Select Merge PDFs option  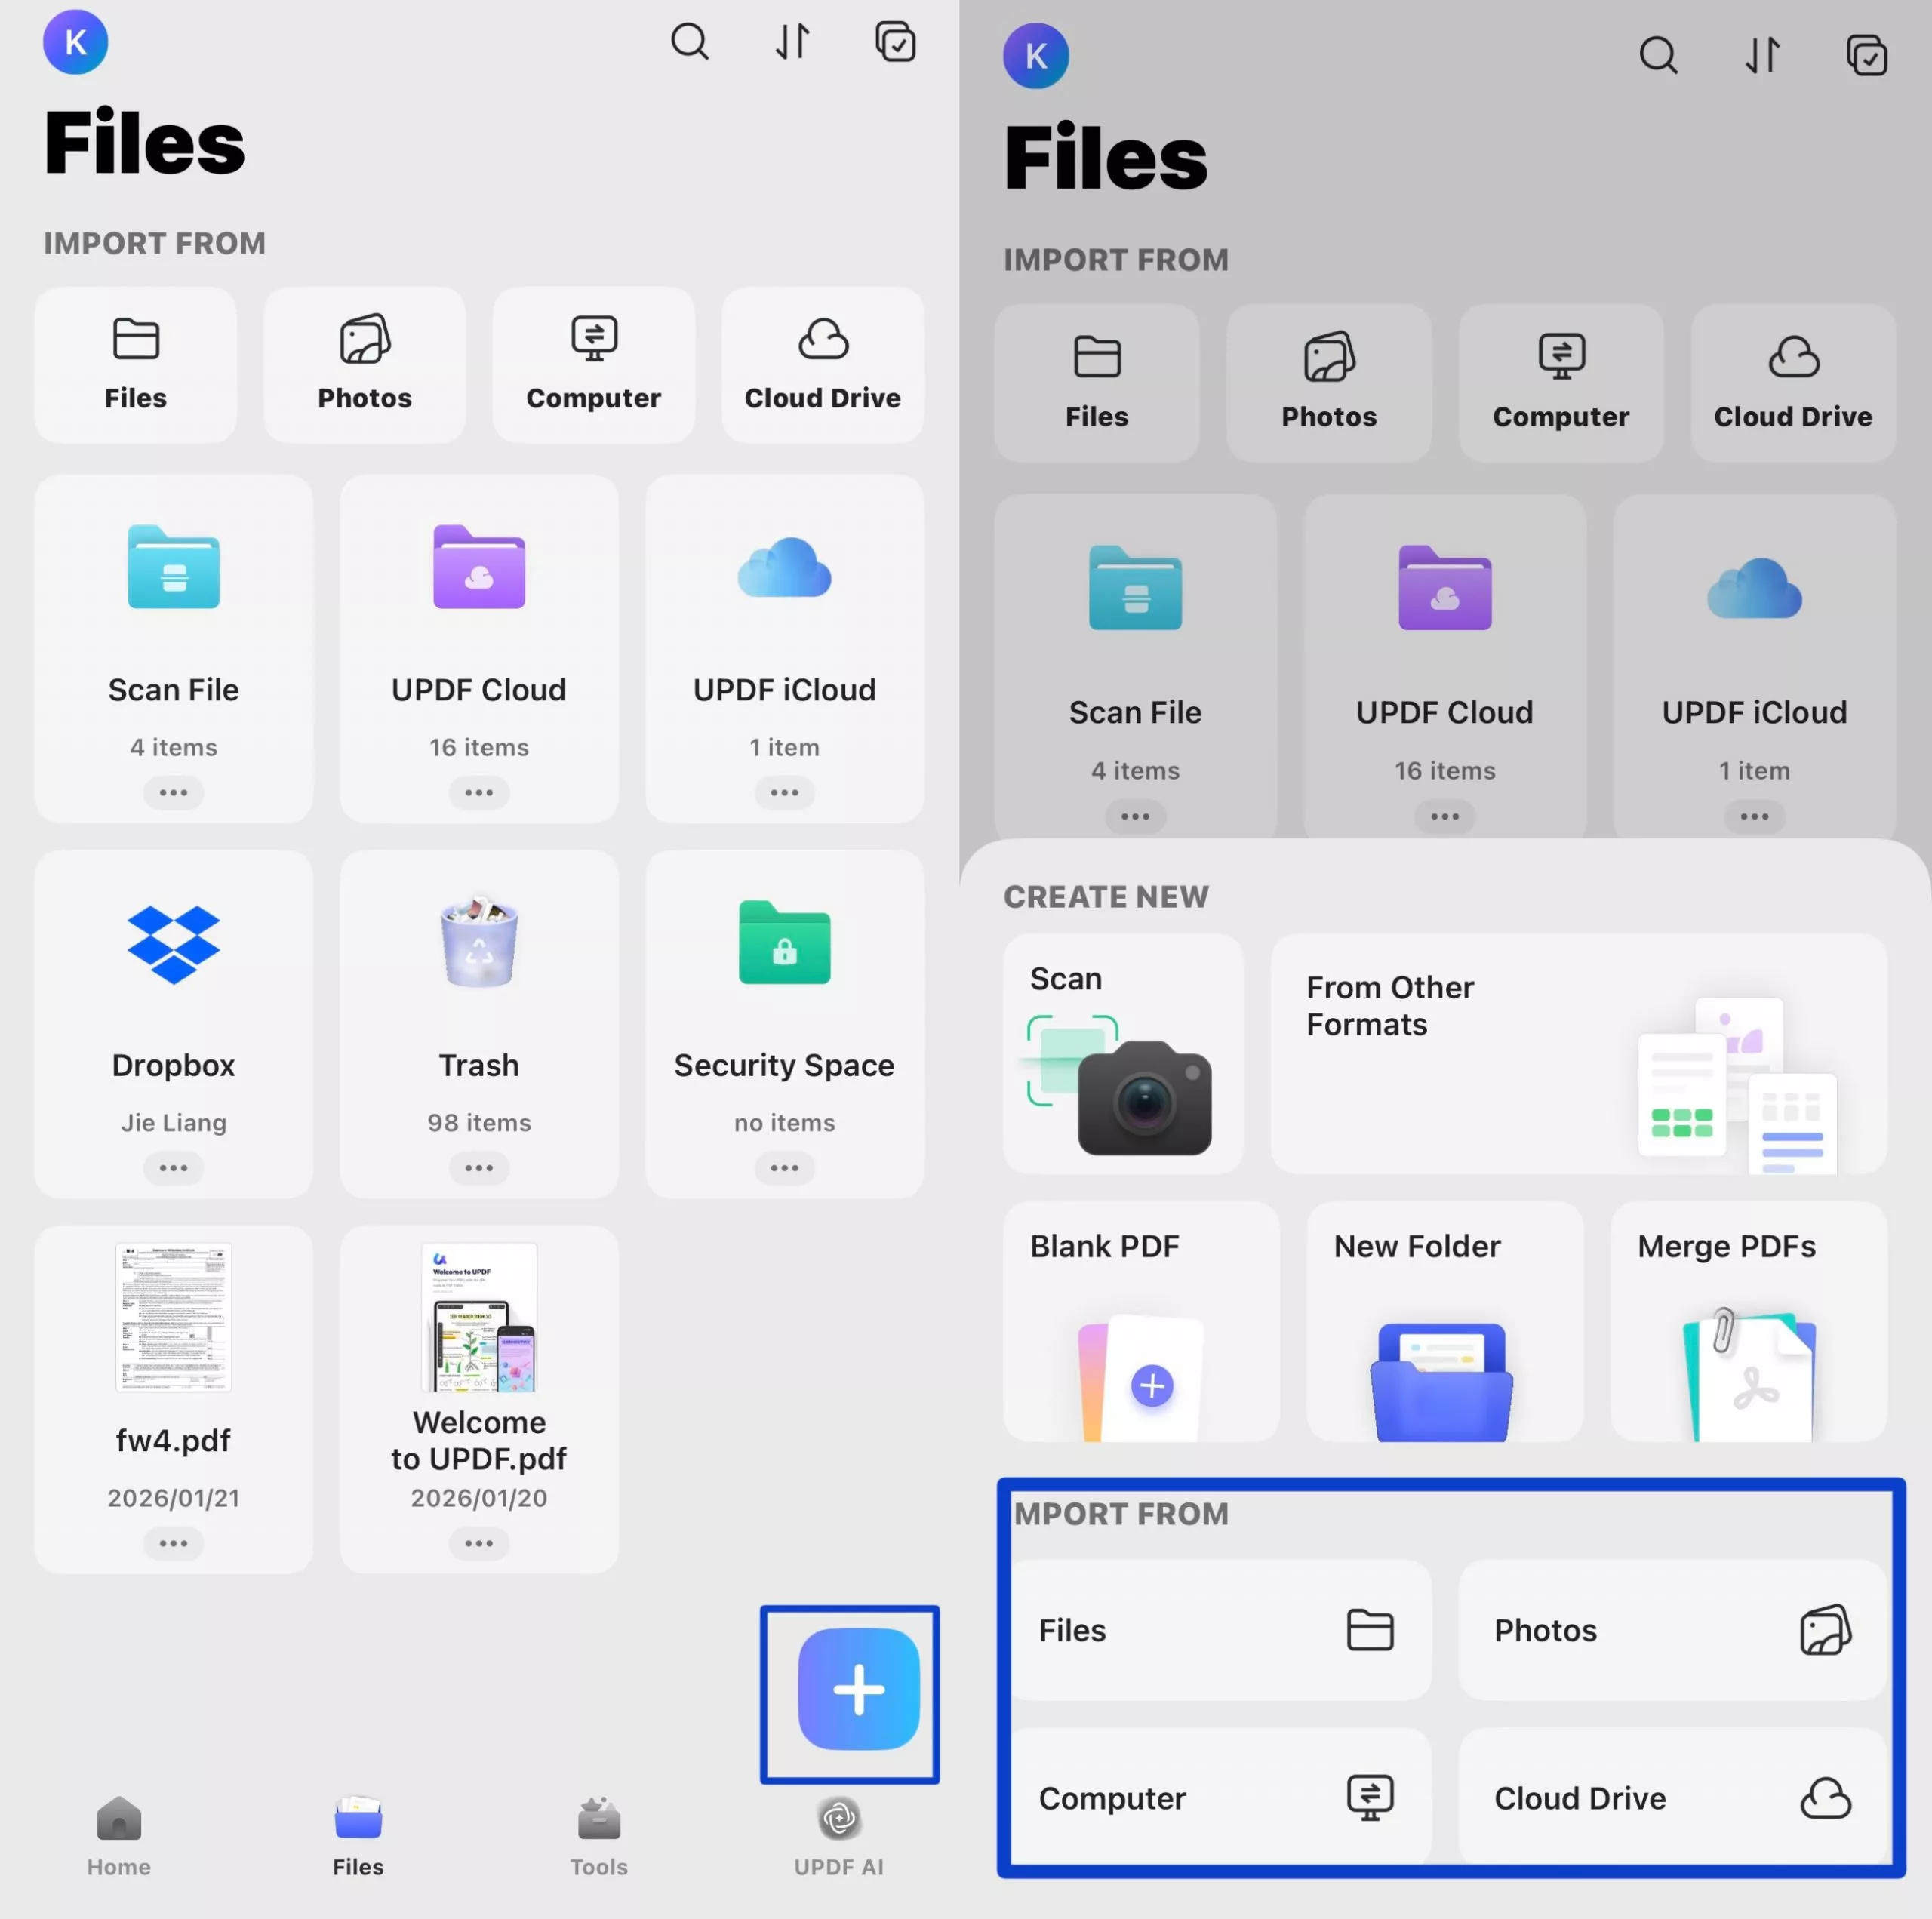1748,1321
